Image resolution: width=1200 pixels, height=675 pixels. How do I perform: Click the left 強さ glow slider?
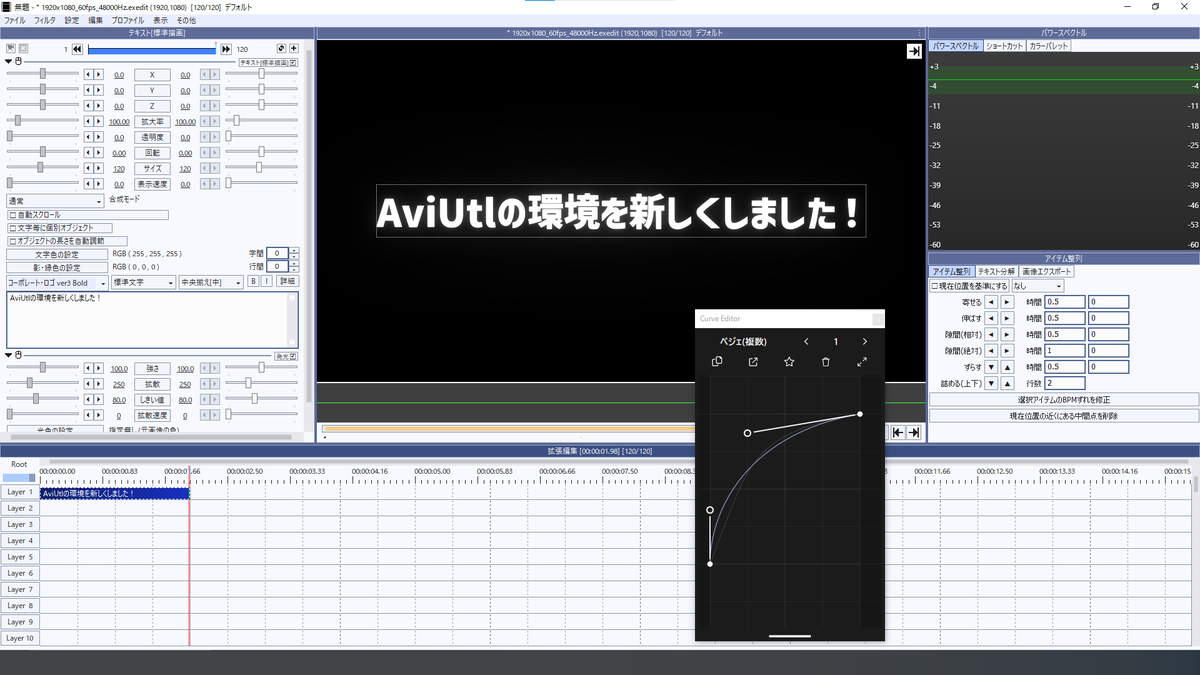43,368
